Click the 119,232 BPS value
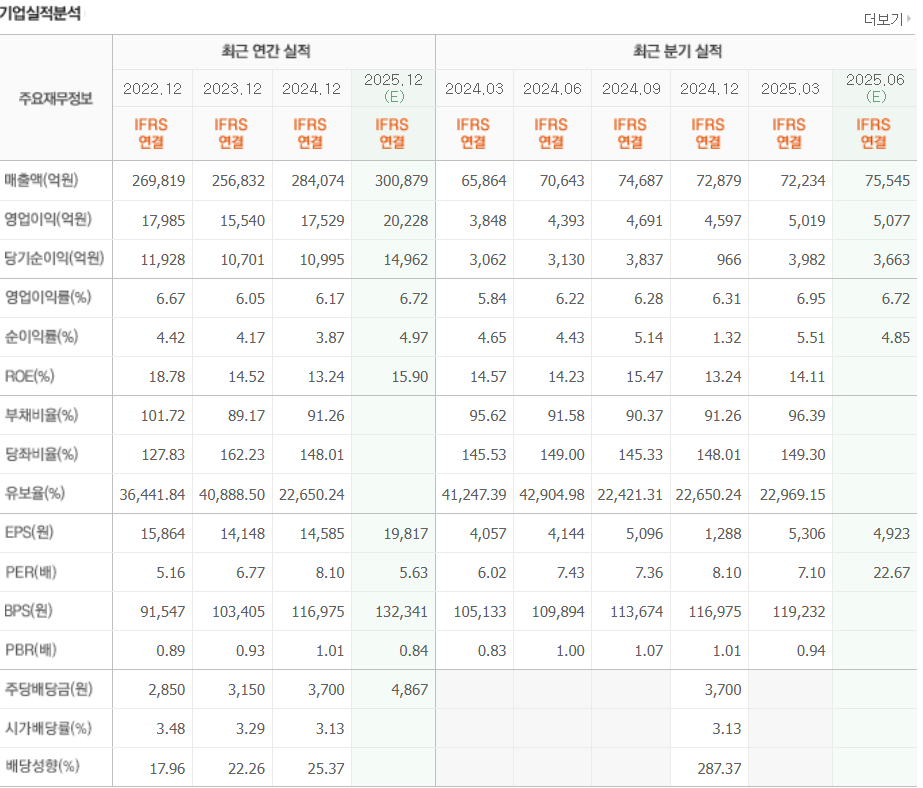This screenshot has height=788, width=923. tap(799, 612)
